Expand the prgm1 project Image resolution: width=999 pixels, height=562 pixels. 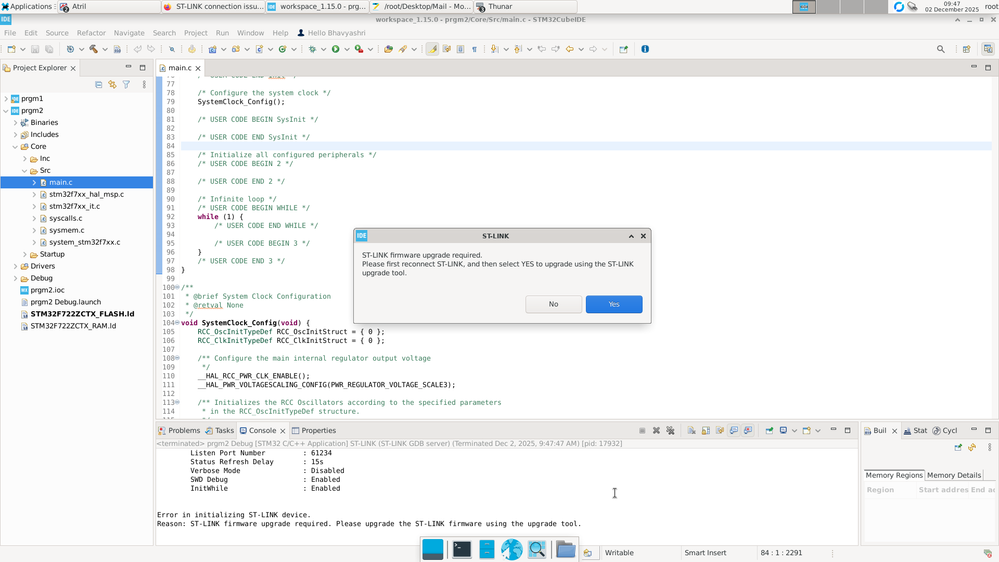(x=7, y=99)
